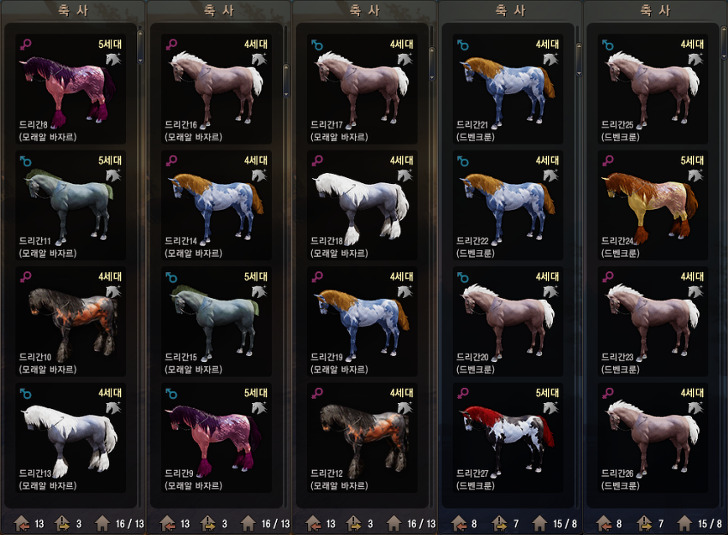Click the 축사 title above 드리간17
728x535 pixels.
point(364,10)
